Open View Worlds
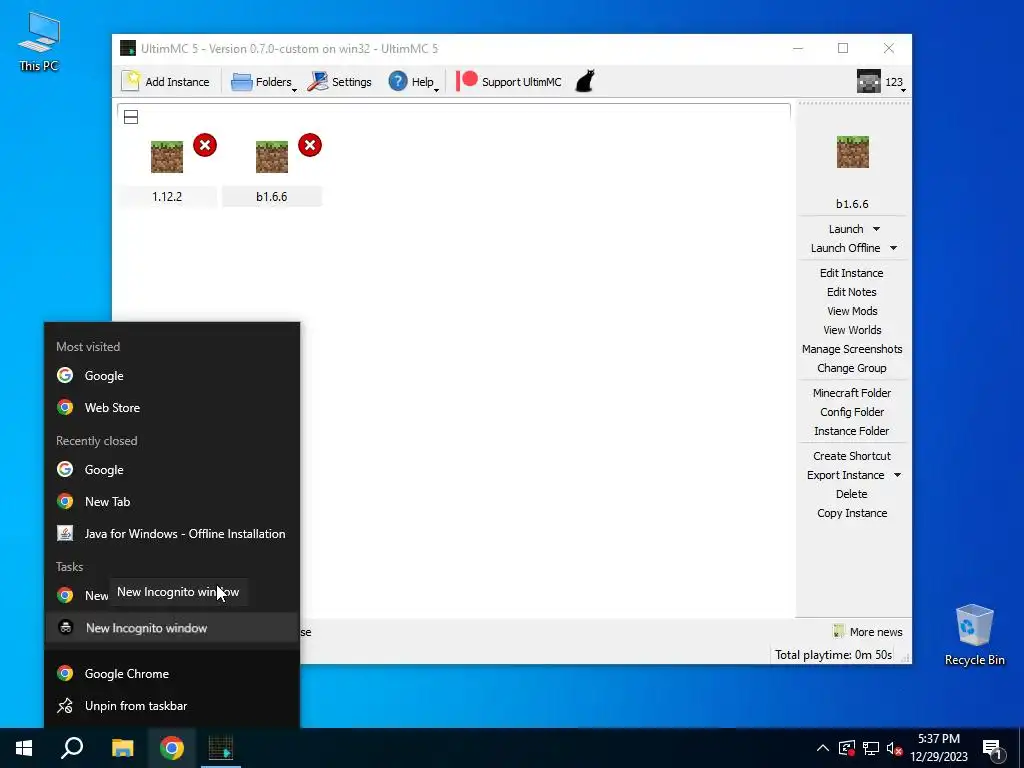 pos(852,330)
